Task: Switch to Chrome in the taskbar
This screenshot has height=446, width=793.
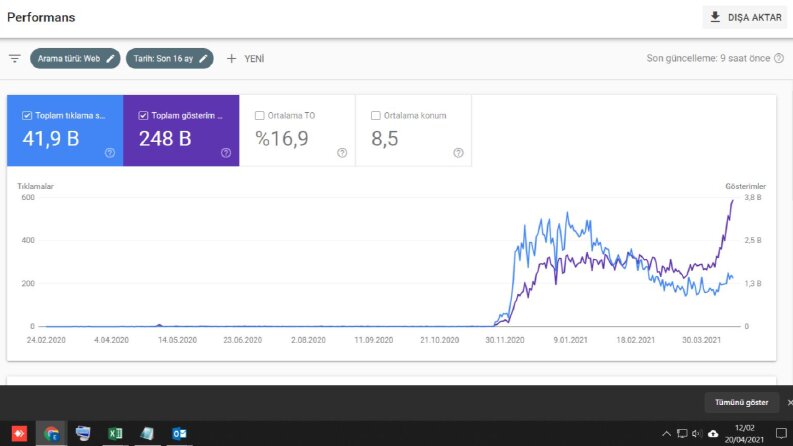Action: pyautogui.click(x=51, y=433)
